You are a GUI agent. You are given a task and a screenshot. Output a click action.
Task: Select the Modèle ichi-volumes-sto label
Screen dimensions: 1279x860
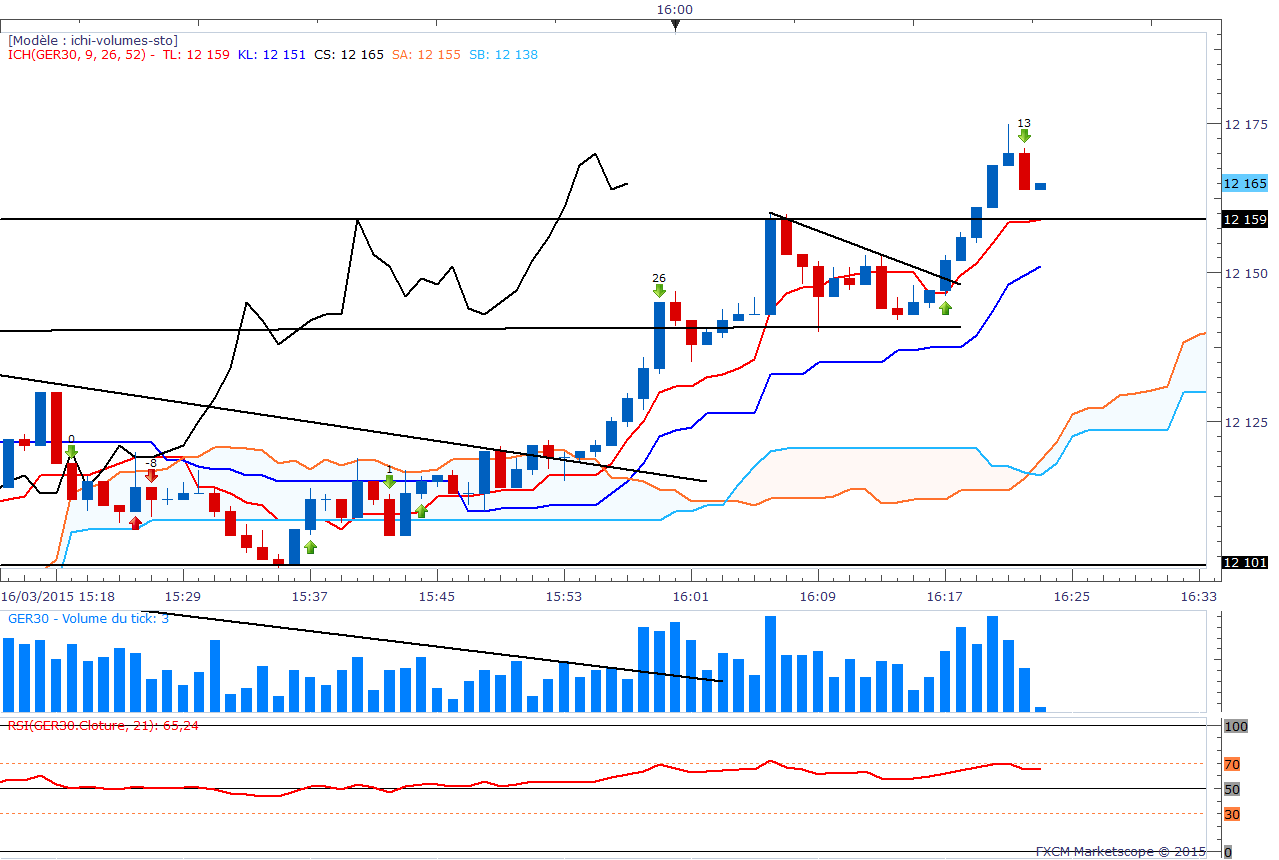click(x=93, y=40)
